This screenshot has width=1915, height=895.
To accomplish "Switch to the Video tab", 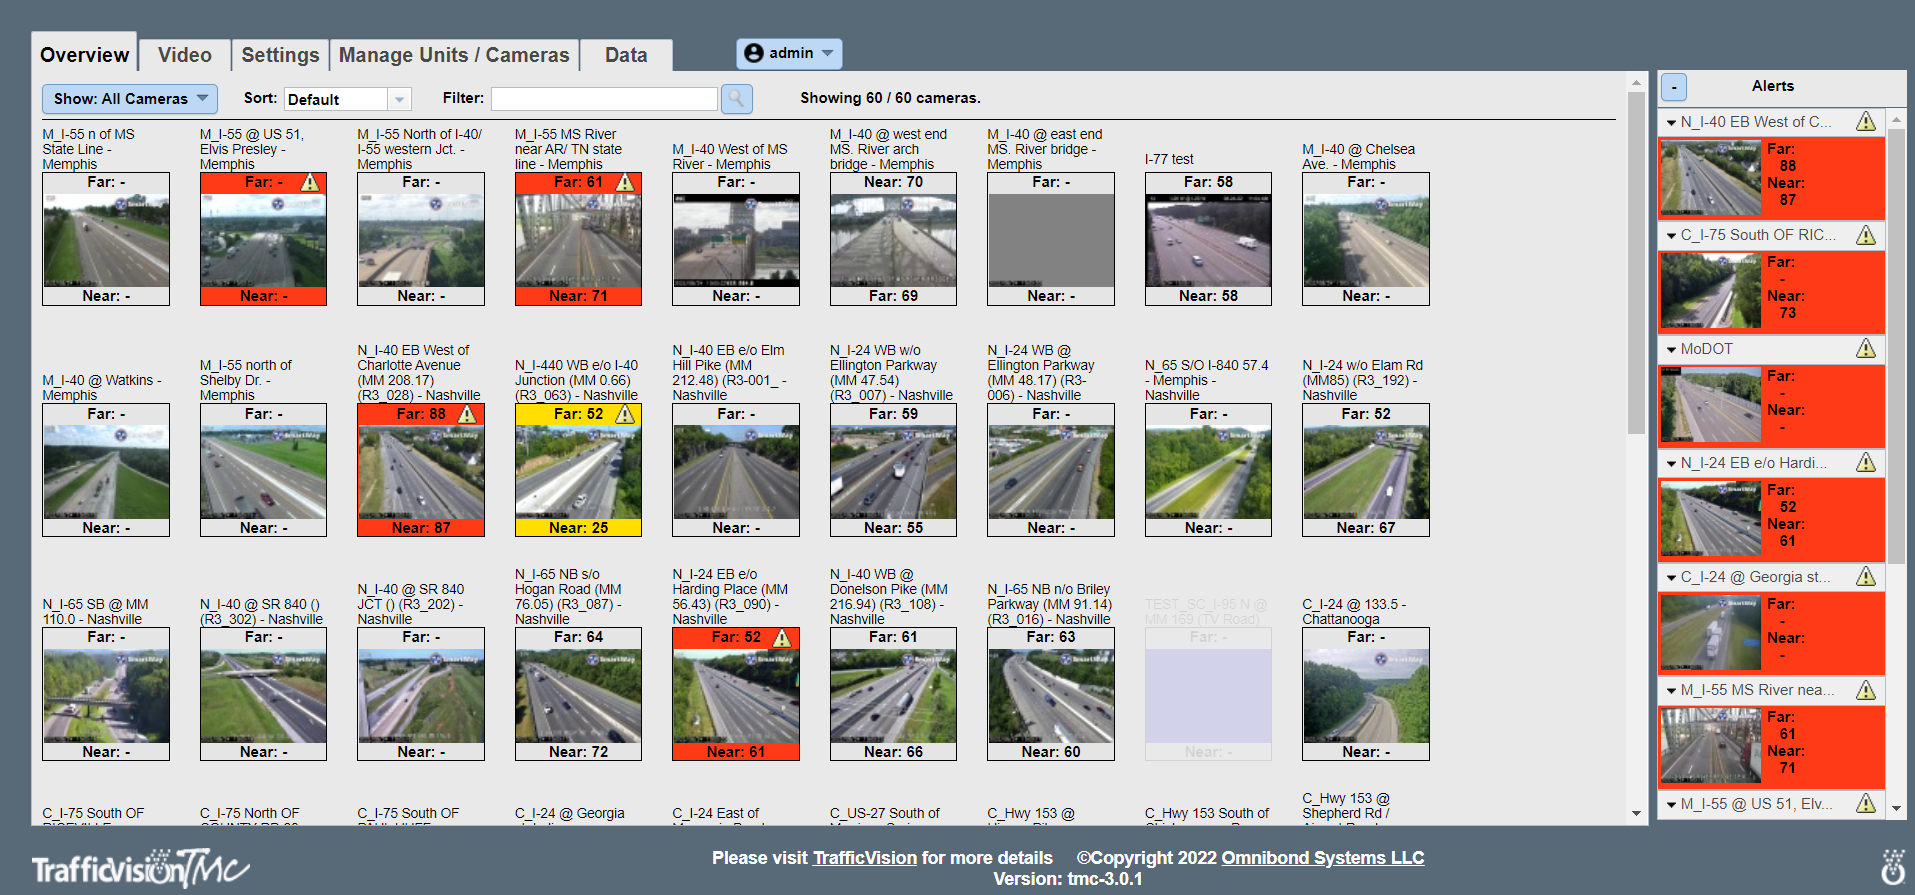I will pos(185,55).
